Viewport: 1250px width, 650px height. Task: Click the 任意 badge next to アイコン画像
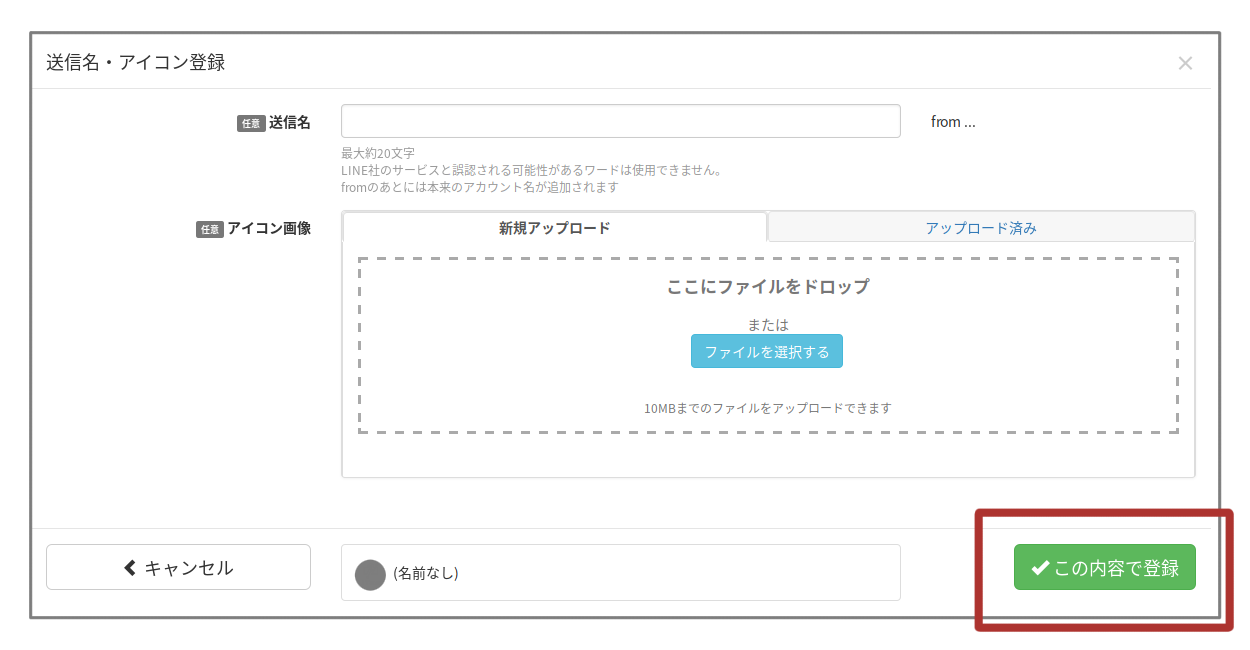coord(209,228)
